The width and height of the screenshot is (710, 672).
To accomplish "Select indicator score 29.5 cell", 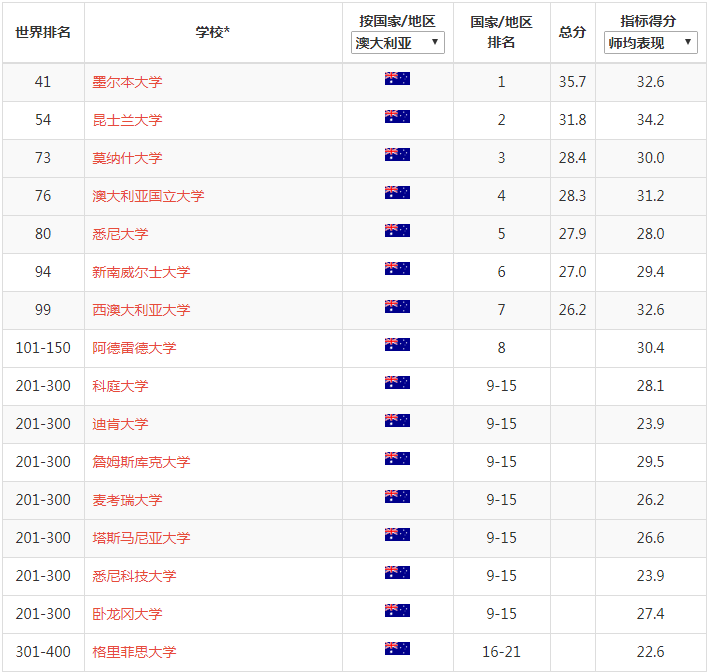I will tap(651, 462).
